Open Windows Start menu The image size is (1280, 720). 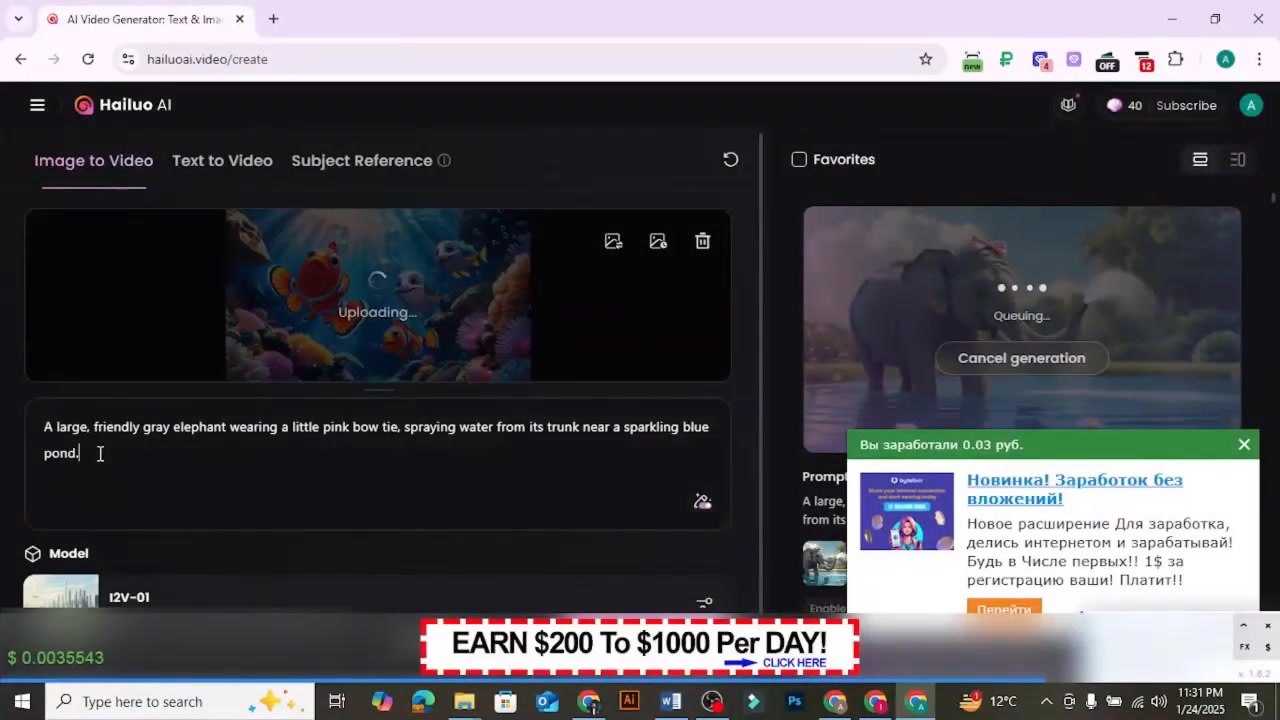coord(22,701)
